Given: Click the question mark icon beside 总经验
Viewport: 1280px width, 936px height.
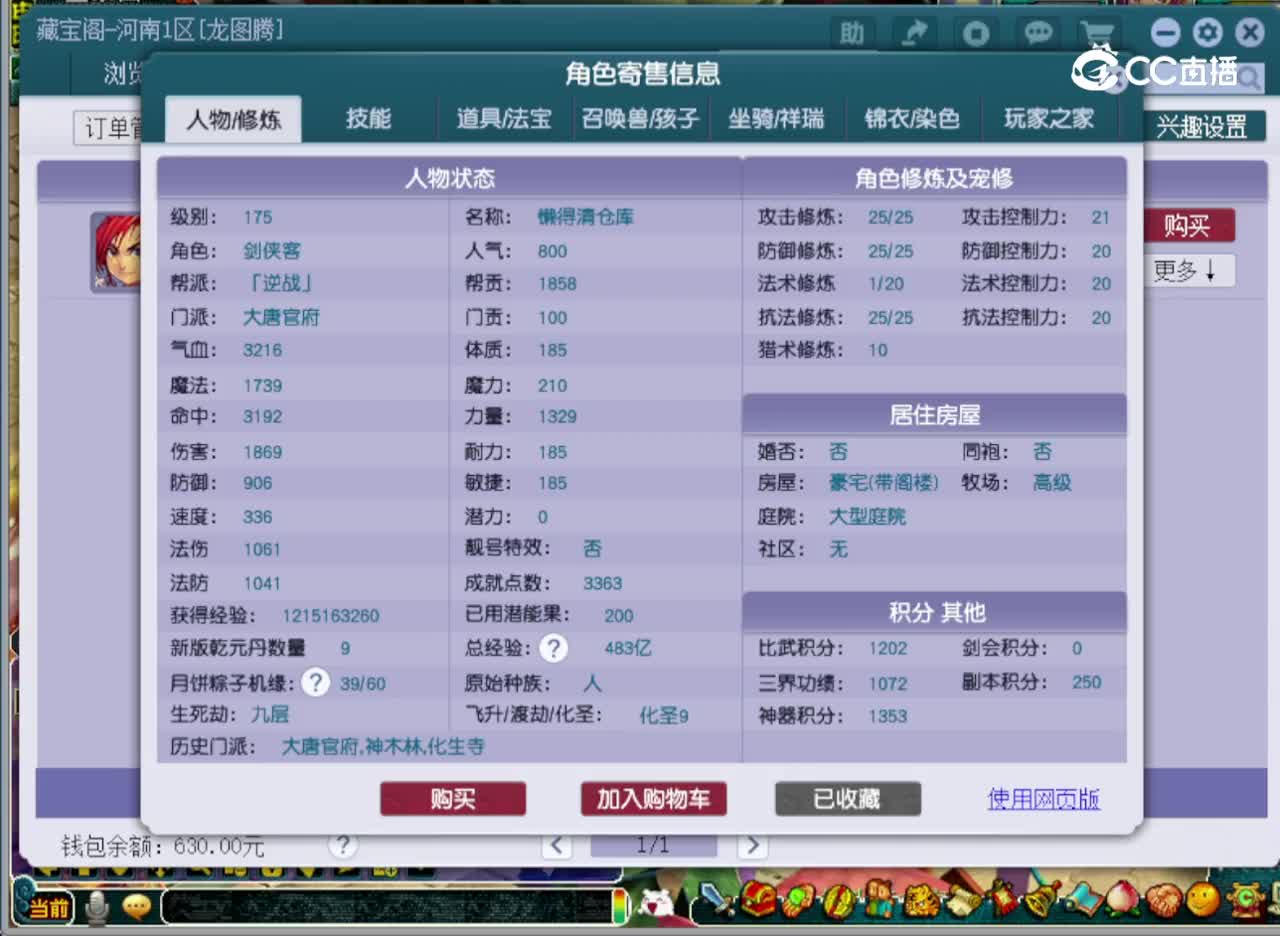Looking at the screenshot, I should click(x=554, y=649).
